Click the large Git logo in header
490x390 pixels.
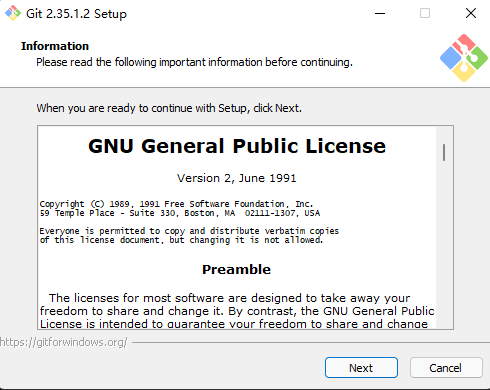pos(464,58)
